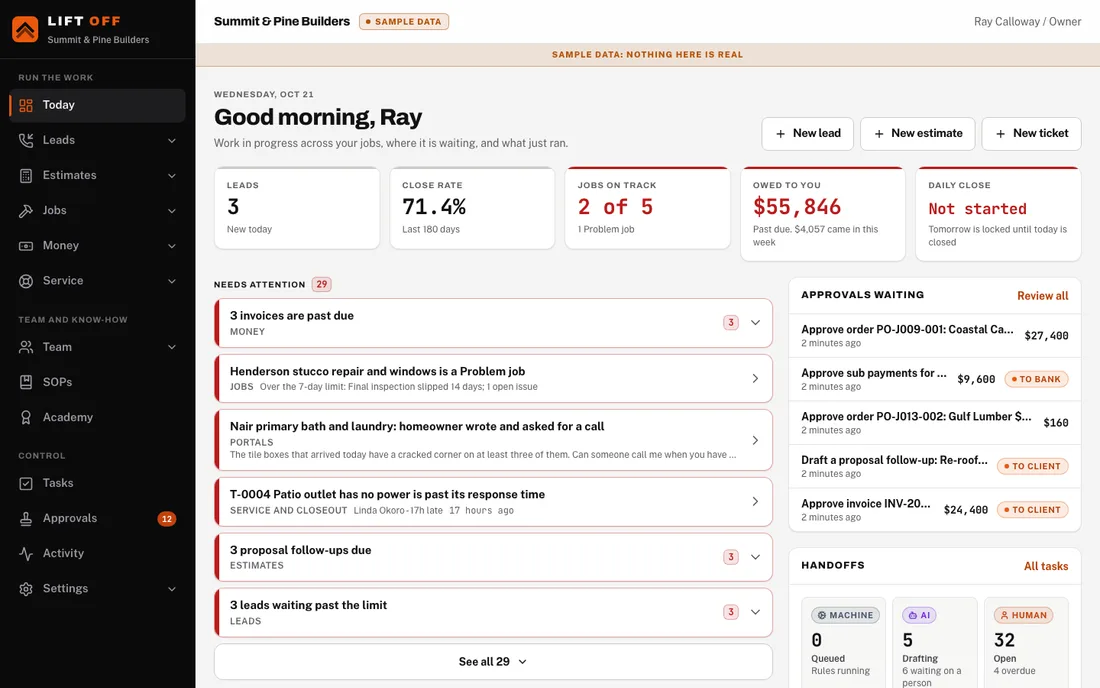
Task: Click the Settings gear icon
Action: 26,588
